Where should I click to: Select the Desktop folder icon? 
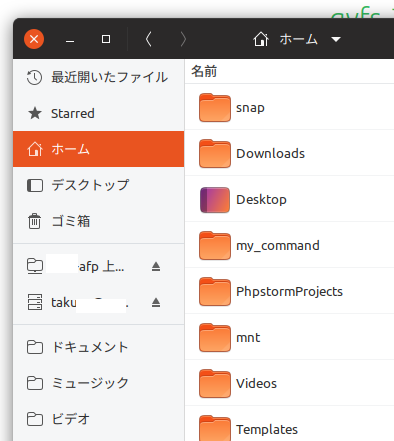coord(215,199)
